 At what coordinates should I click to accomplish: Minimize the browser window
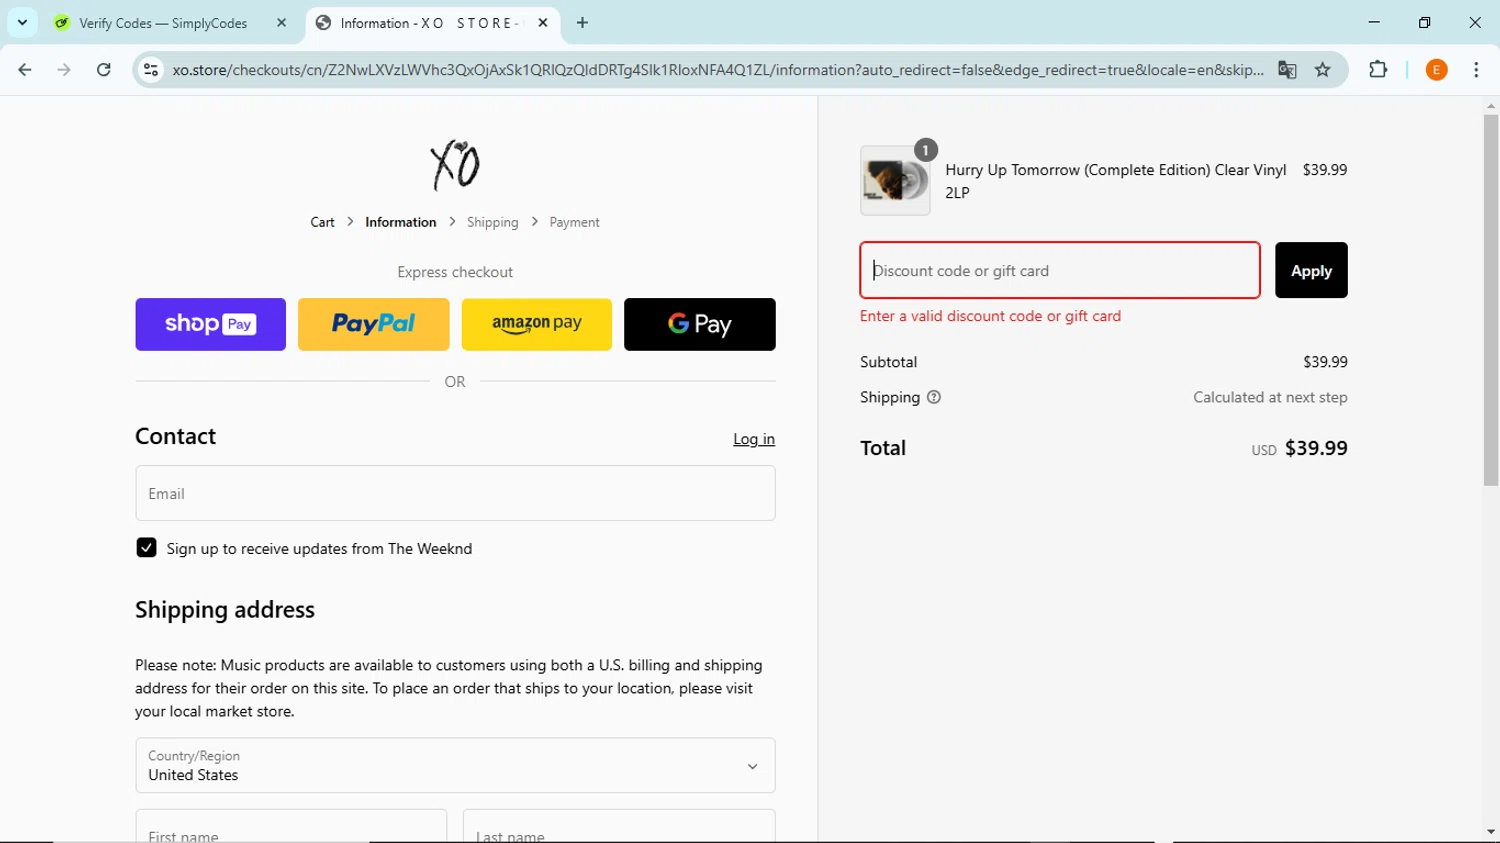(1374, 22)
